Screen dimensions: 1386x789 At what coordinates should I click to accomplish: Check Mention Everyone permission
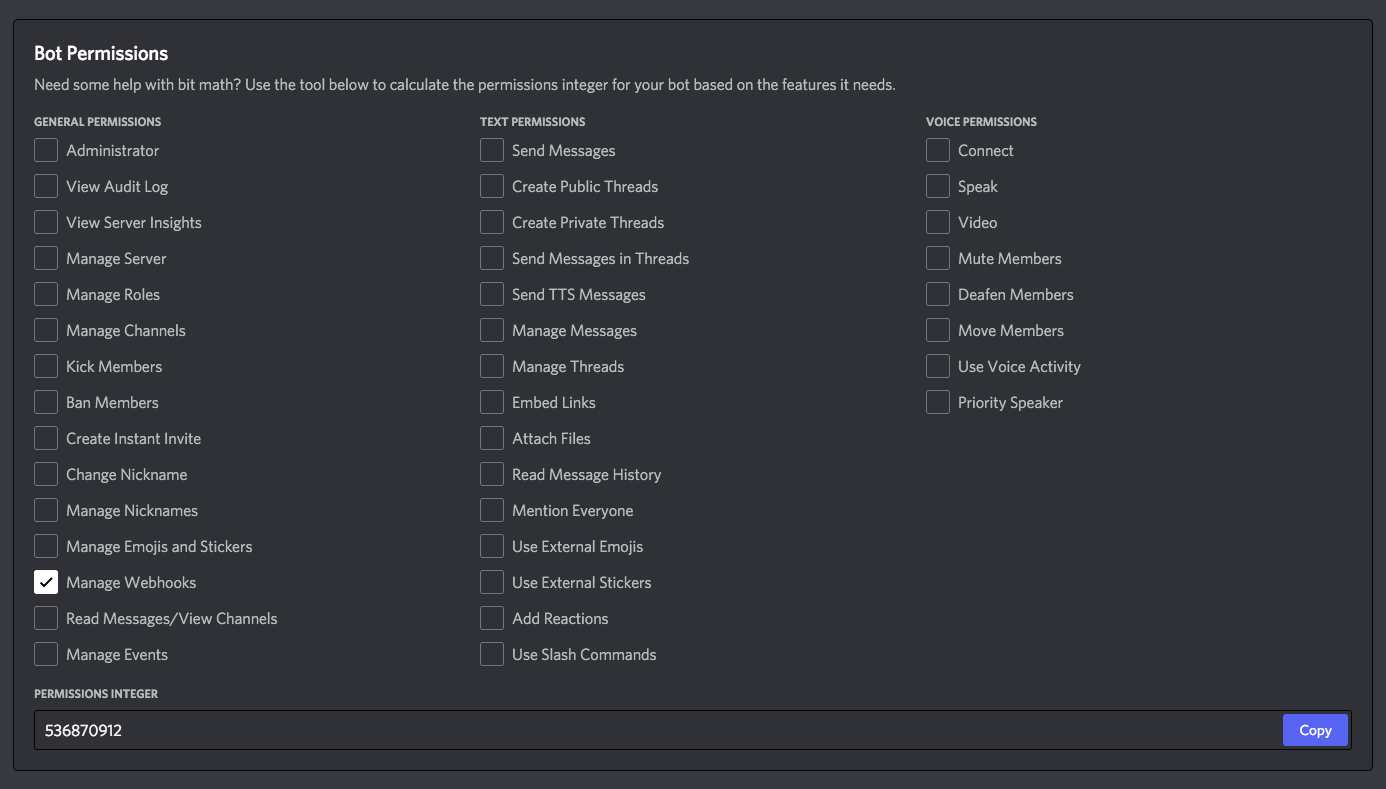click(491, 510)
